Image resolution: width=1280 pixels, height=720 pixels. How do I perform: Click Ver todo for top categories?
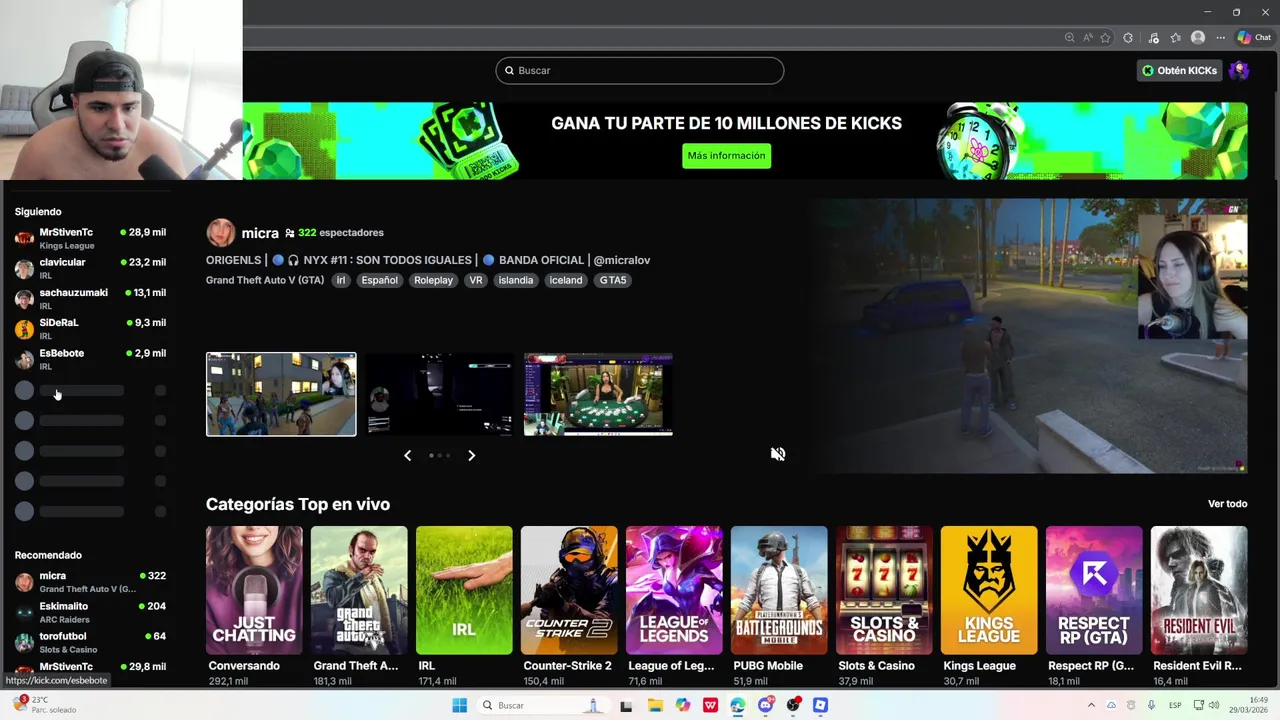[x=1227, y=504]
